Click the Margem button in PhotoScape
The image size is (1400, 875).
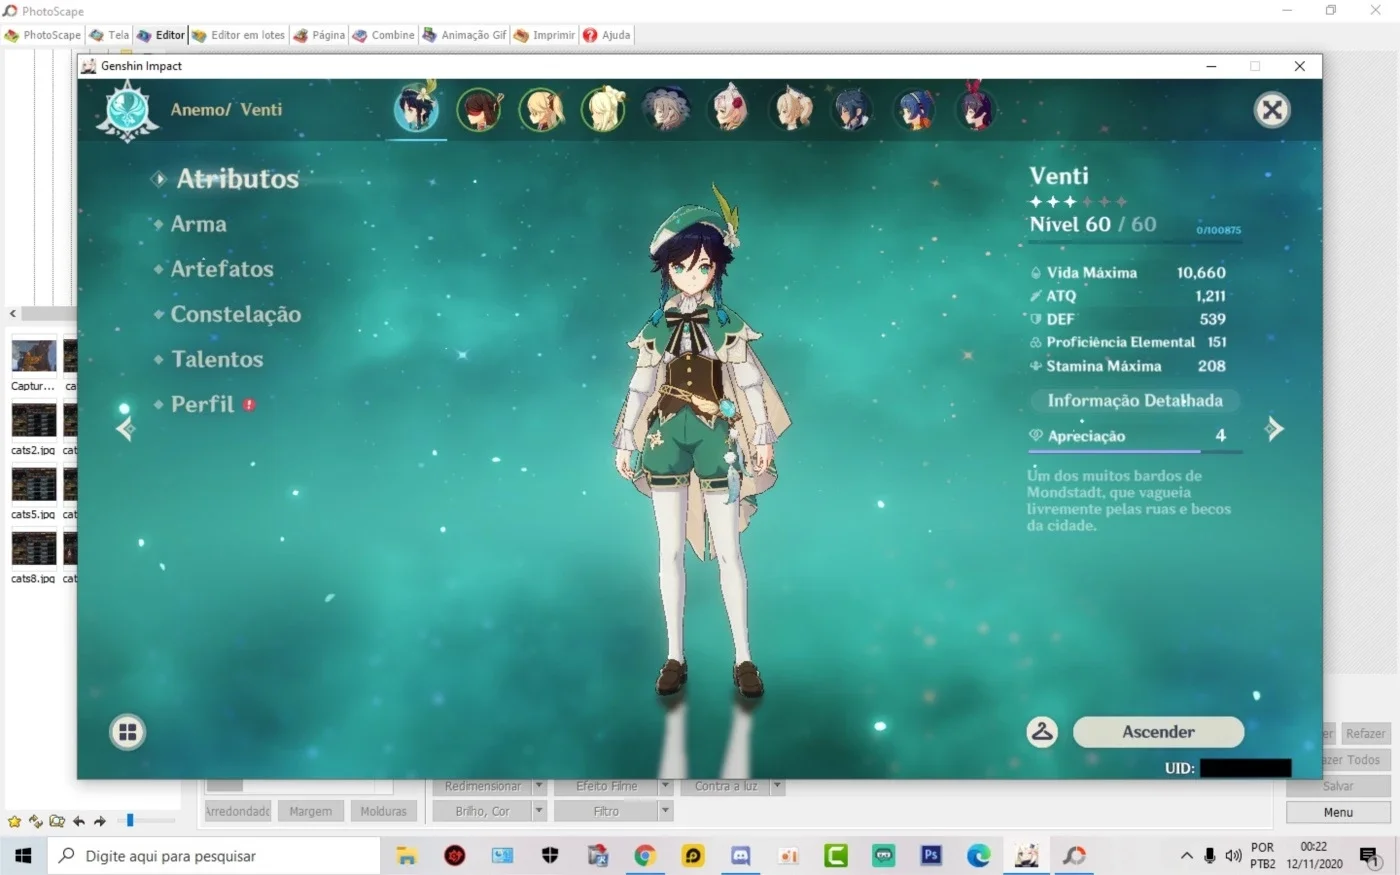[310, 811]
